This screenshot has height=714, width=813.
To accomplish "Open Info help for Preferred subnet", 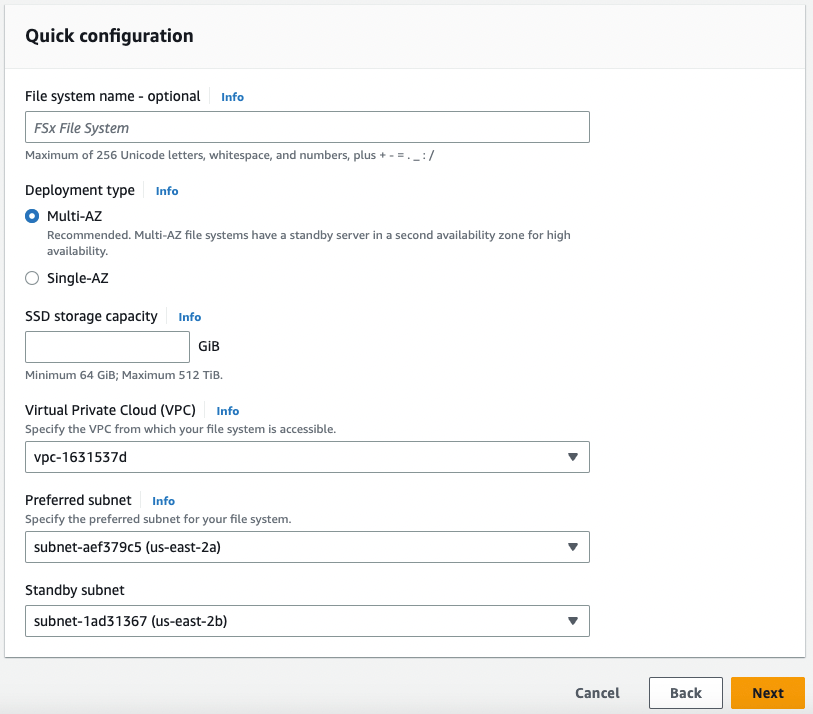I will click(x=163, y=501).
